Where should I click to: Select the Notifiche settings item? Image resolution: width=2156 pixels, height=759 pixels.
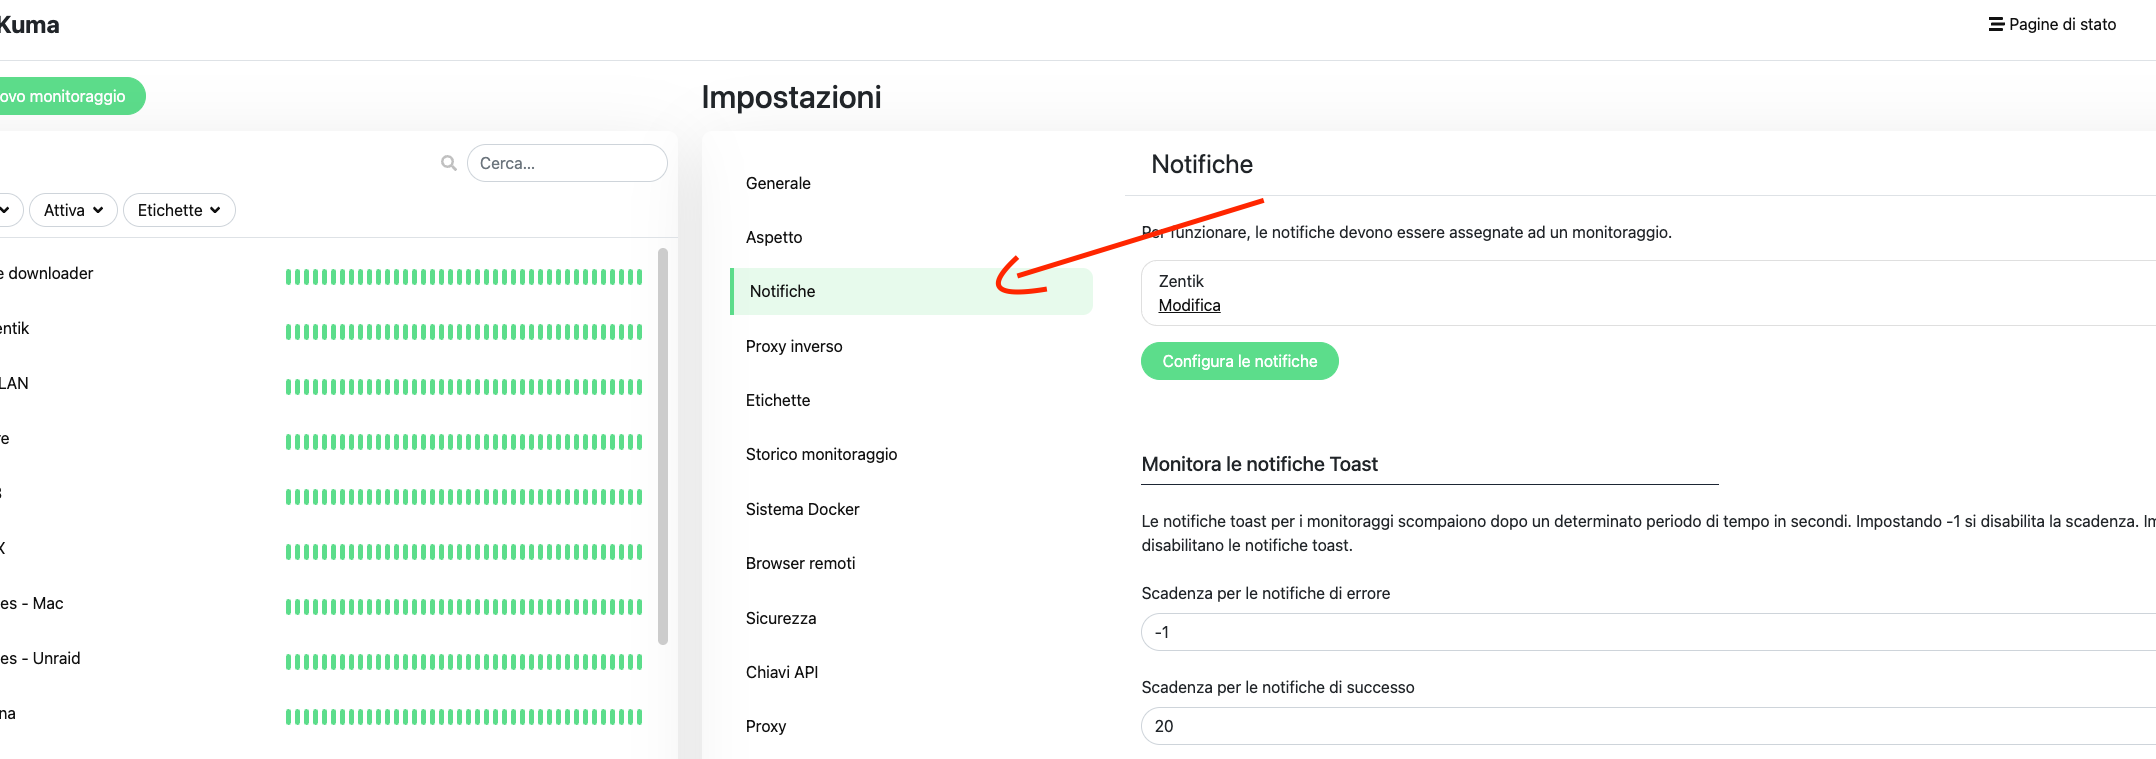click(x=783, y=291)
